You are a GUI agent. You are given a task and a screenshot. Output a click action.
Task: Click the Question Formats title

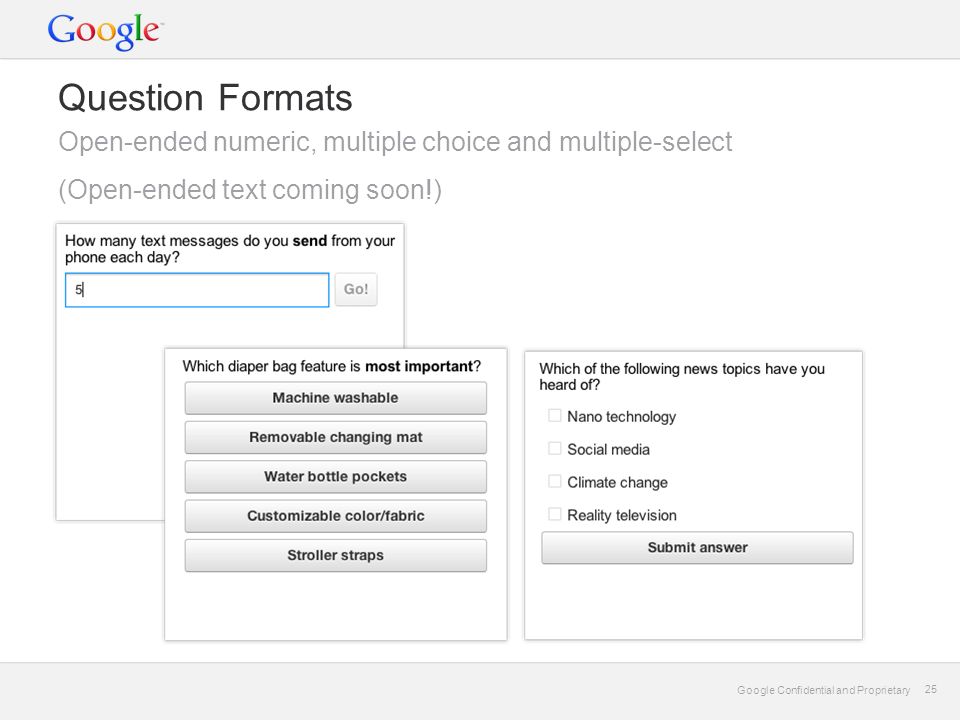(x=205, y=98)
